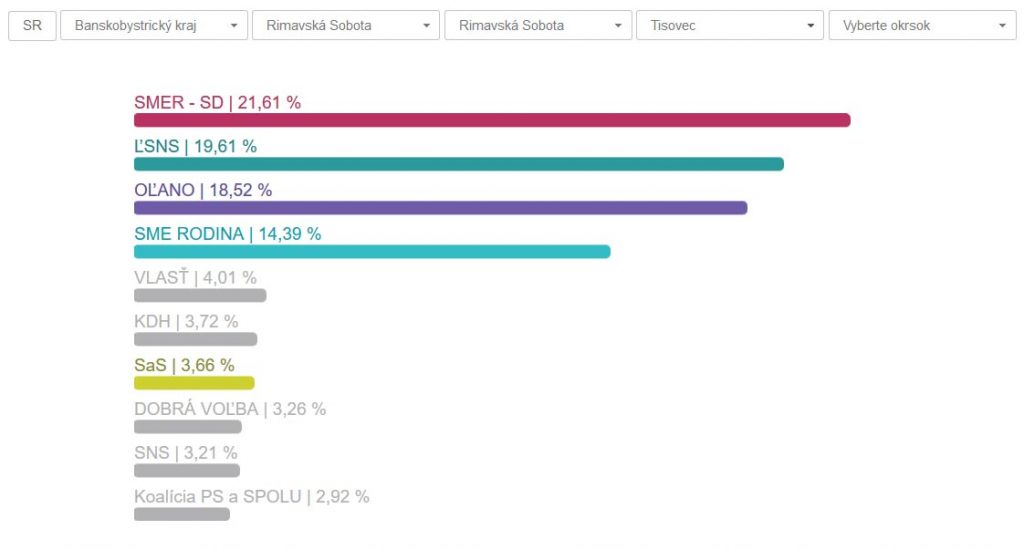The width and height of the screenshot is (1024, 550).
Task: Click the SME RODINA 14,39 % label
Action: click(x=227, y=234)
